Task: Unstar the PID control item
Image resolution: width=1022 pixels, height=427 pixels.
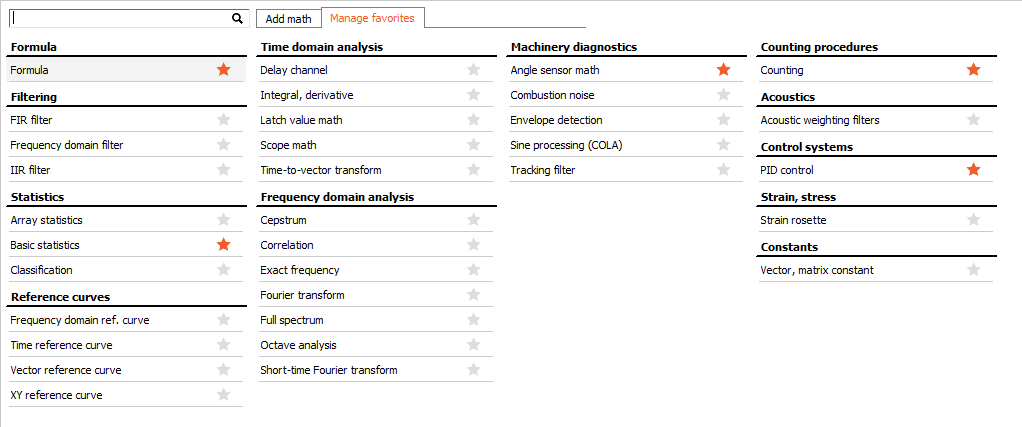Action: click(x=973, y=170)
